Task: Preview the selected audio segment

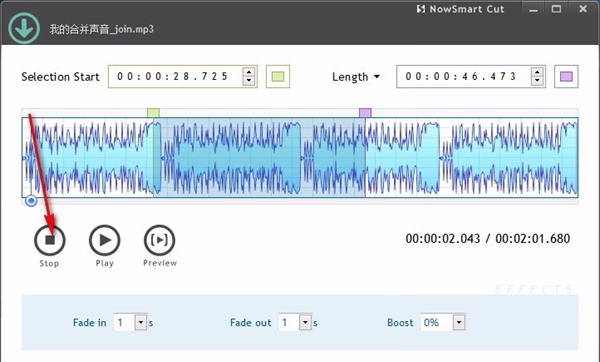Action: (160, 240)
